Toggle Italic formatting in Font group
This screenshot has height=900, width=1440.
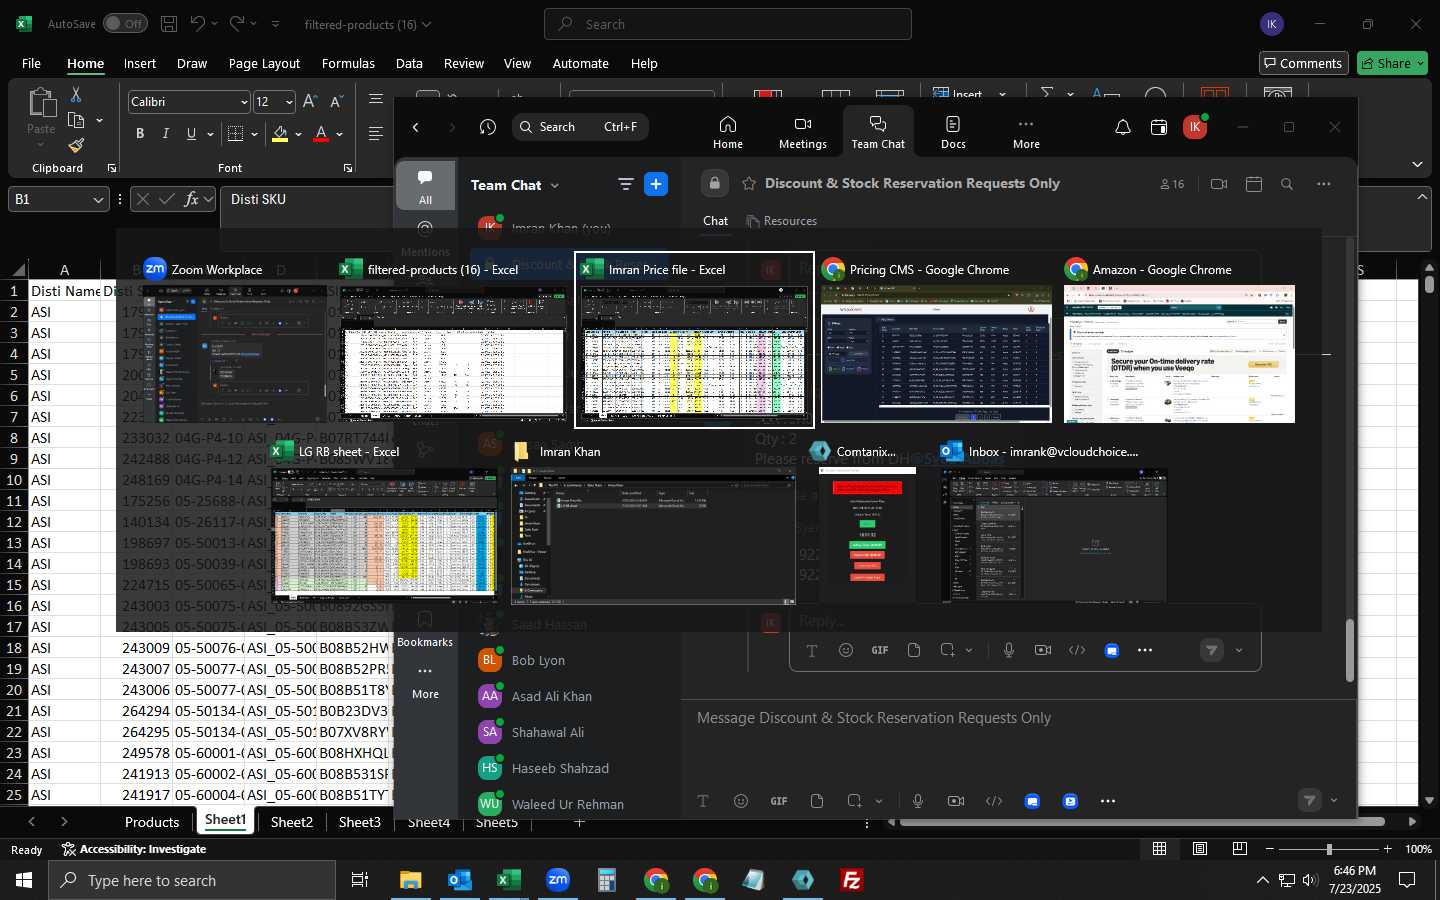tap(166, 133)
